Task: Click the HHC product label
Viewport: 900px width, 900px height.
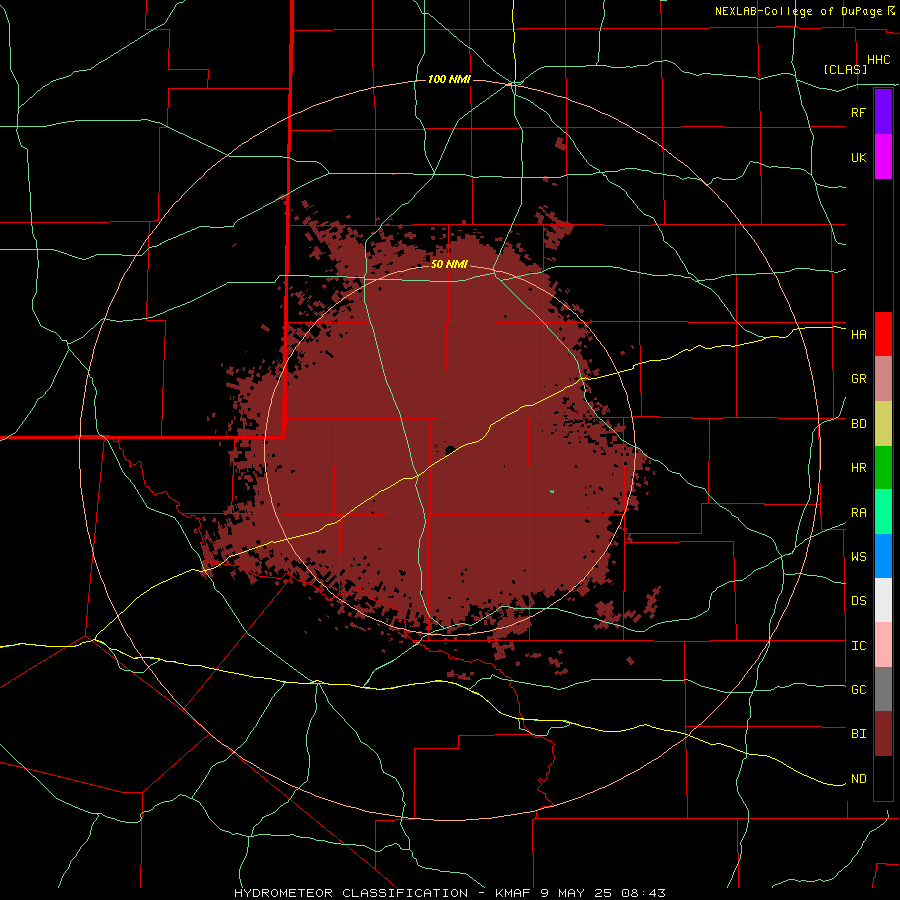Action: [x=878, y=60]
